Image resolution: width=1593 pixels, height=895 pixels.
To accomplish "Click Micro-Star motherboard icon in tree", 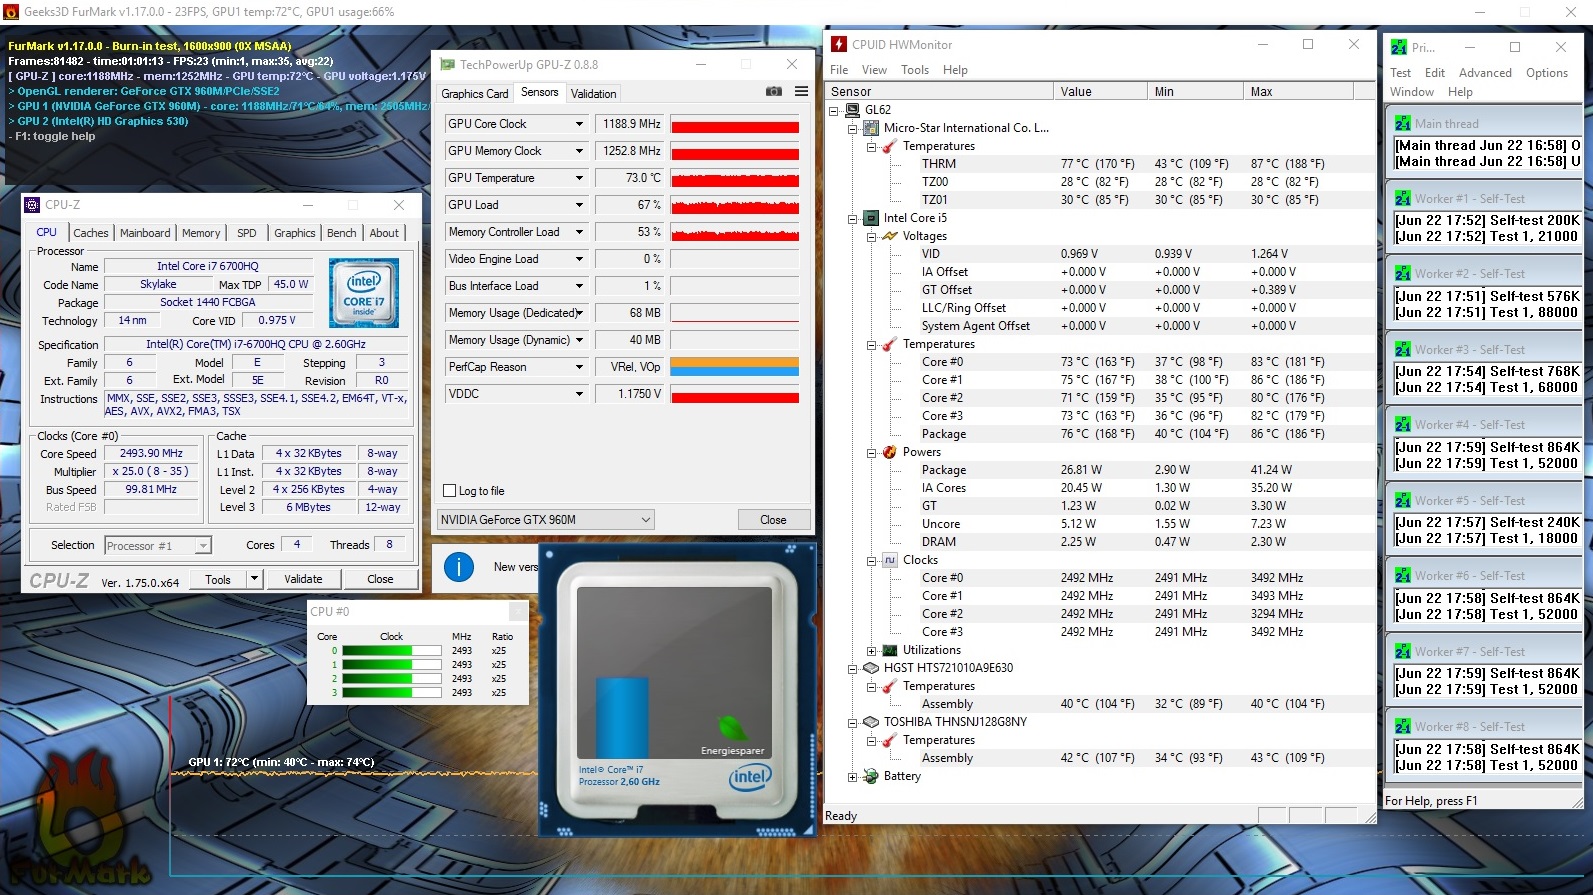I will pyautogui.click(x=871, y=128).
